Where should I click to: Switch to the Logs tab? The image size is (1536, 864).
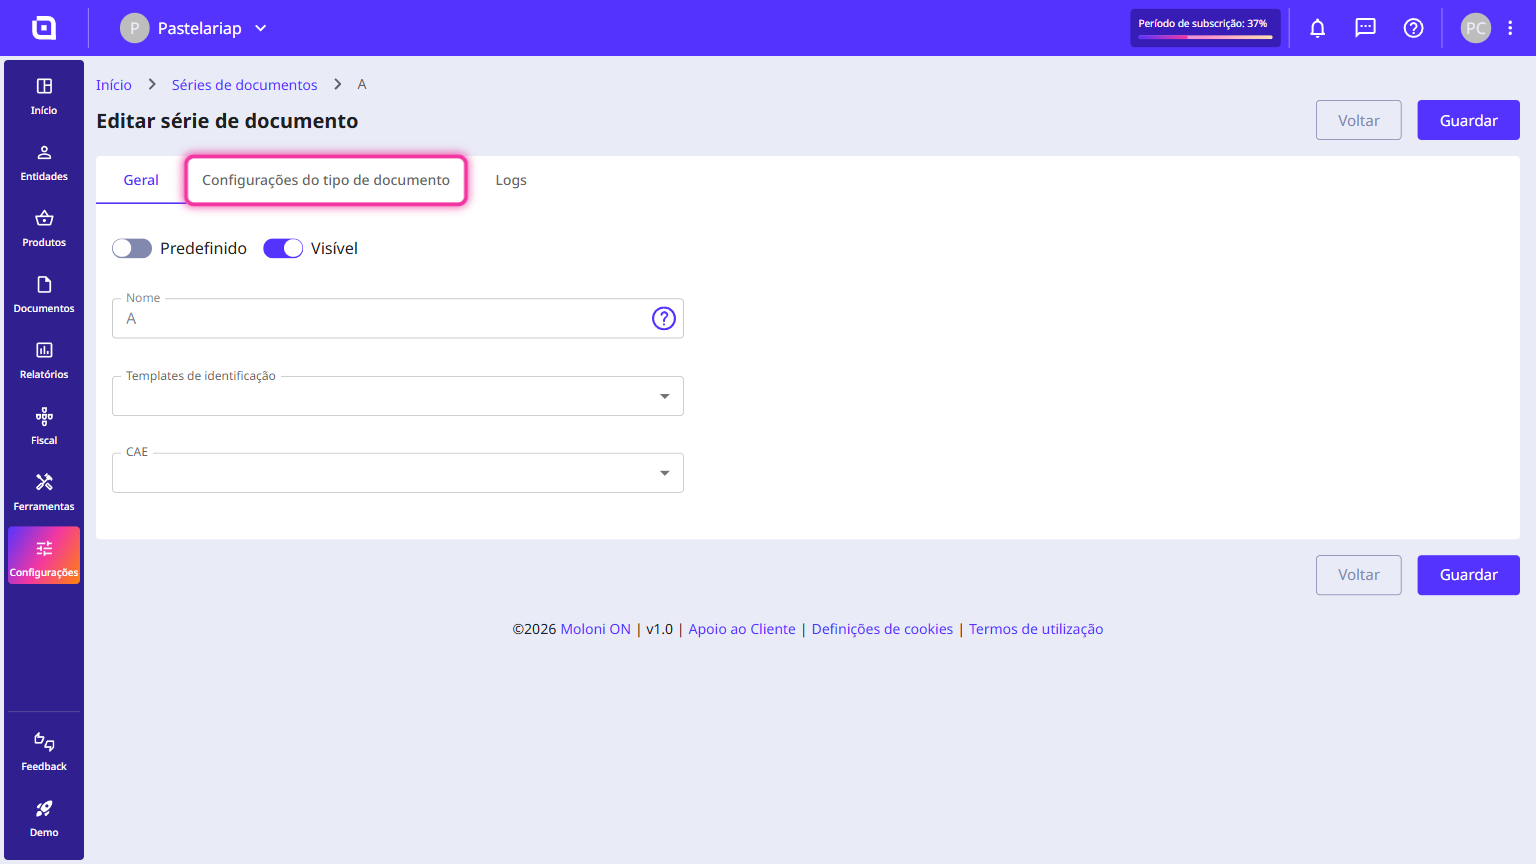(x=511, y=180)
